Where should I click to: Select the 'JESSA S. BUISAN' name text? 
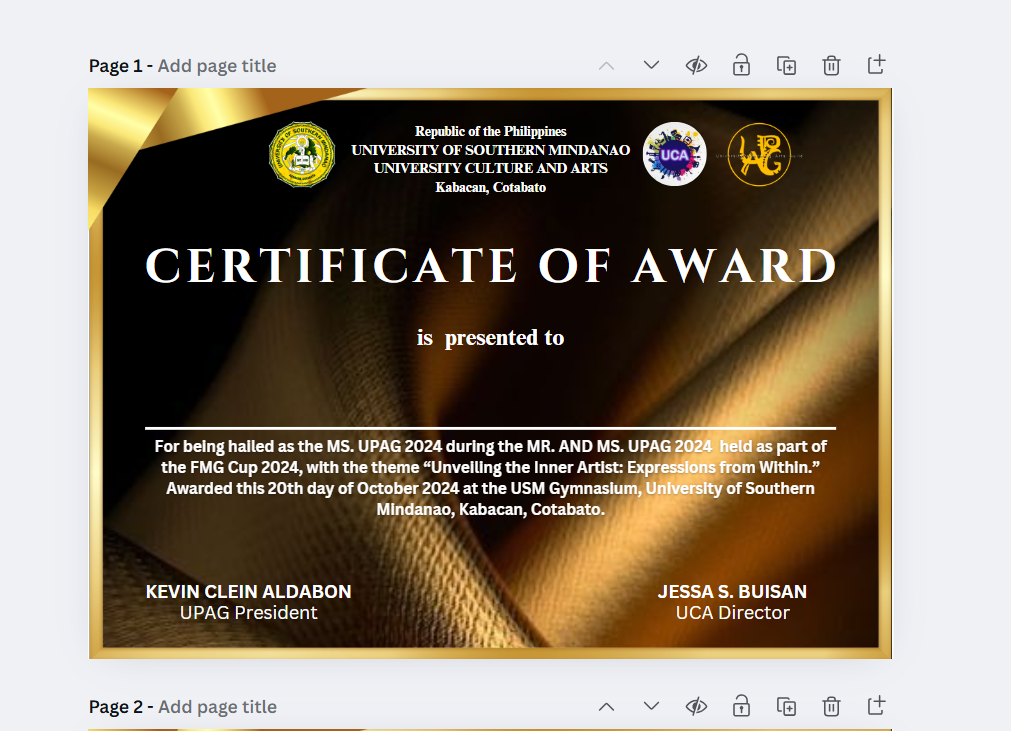(732, 592)
